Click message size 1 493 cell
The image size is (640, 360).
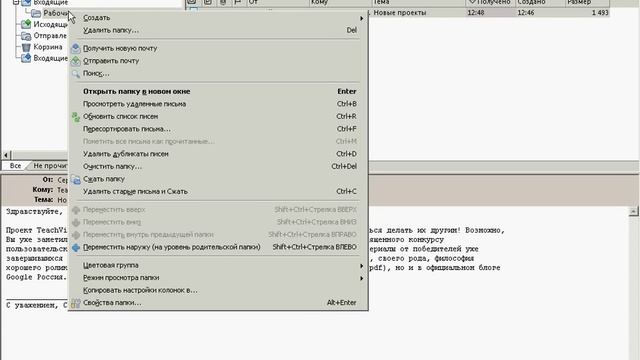(x=600, y=13)
